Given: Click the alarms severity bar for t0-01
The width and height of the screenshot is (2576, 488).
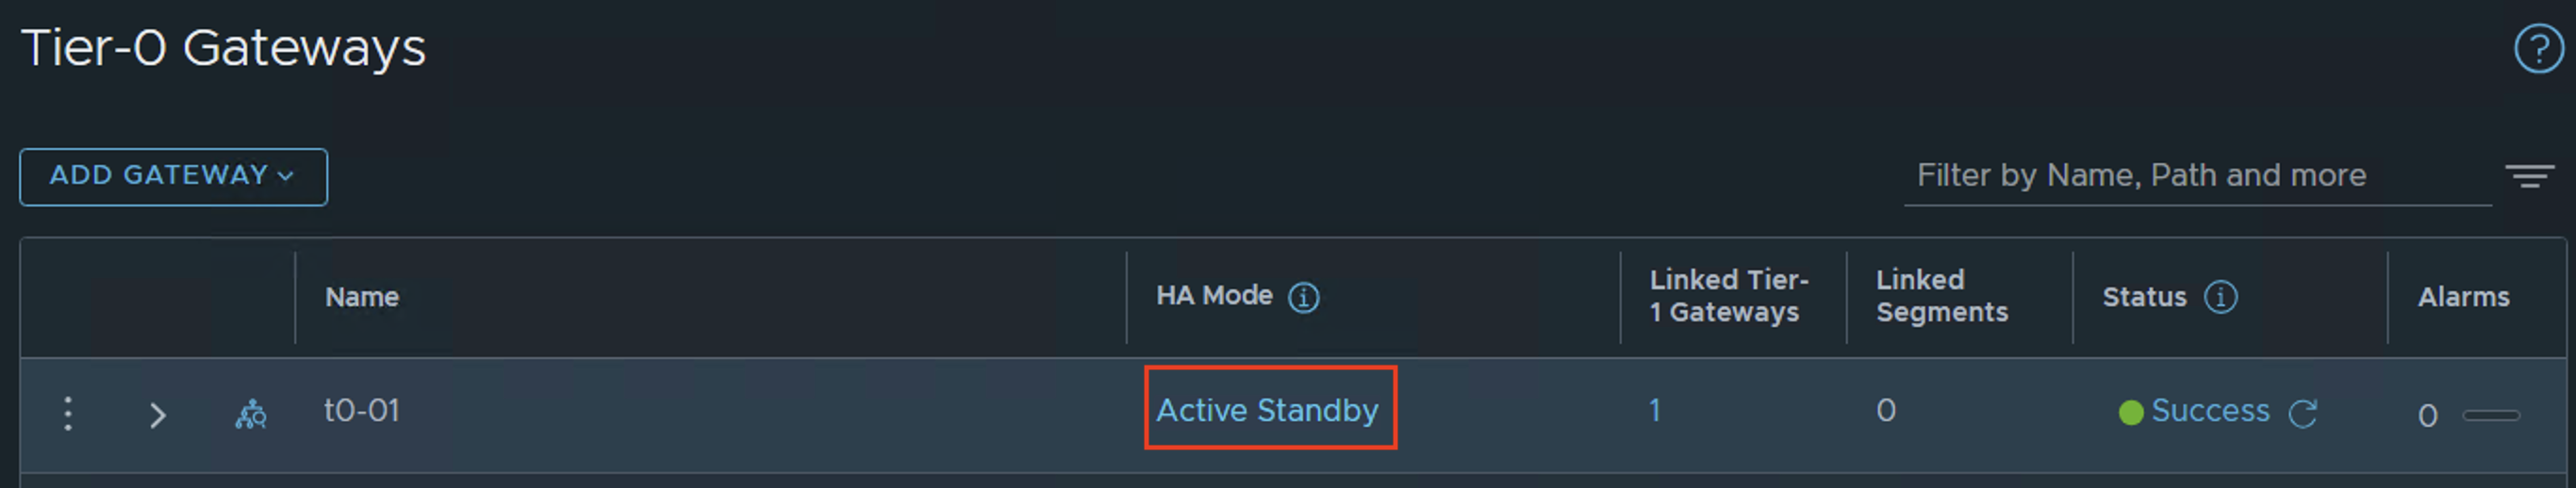Looking at the screenshot, I should [x=2490, y=415].
